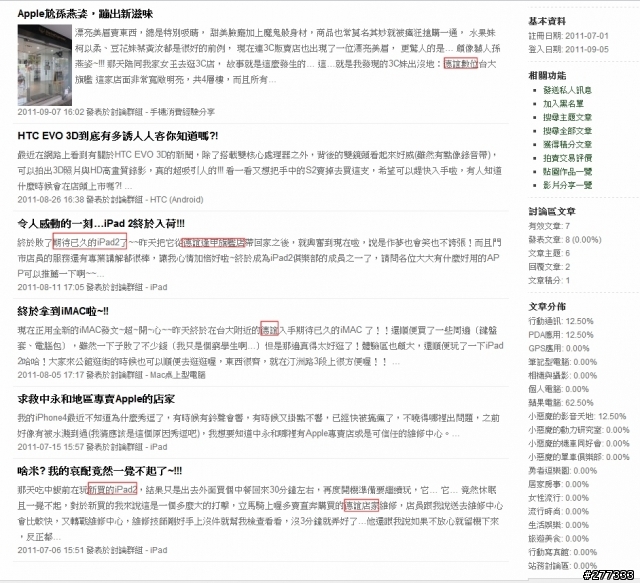Click 加入黑名單 to blacklist this user
The image size is (640, 583).
tap(563, 104)
